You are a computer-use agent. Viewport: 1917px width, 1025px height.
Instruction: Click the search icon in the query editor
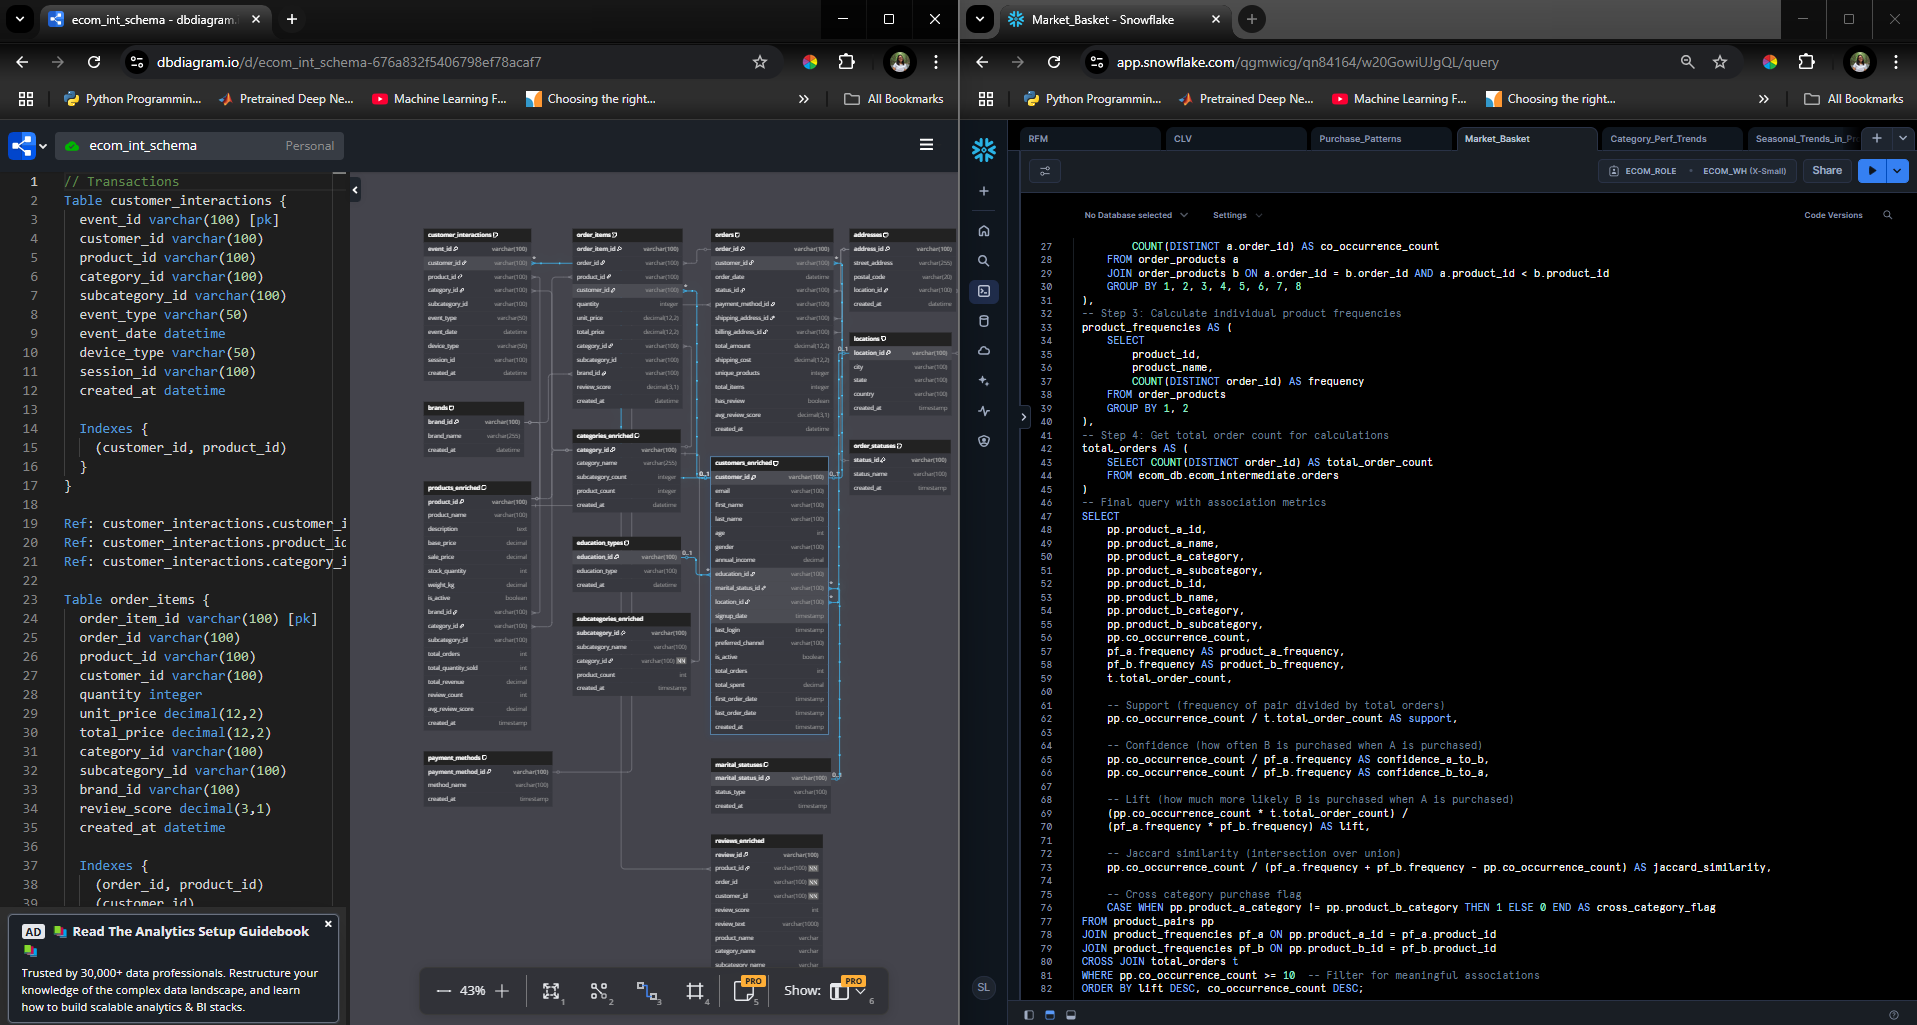tap(1887, 215)
